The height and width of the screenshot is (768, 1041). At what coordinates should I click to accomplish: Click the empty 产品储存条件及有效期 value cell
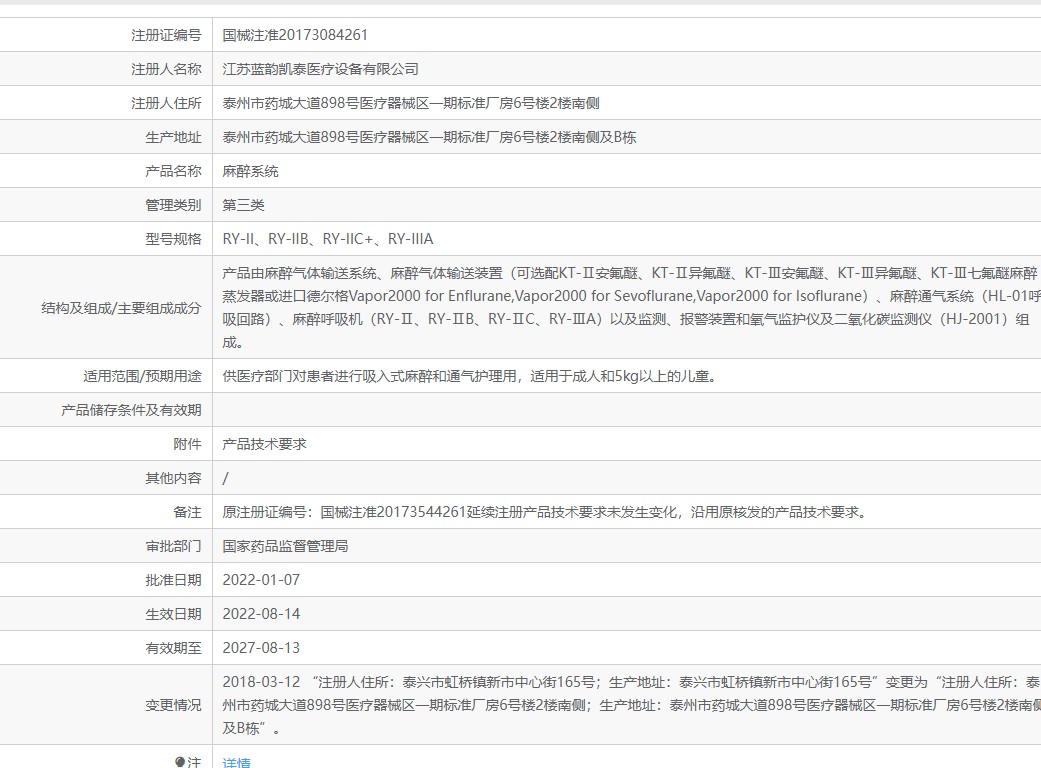pyautogui.click(x=626, y=410)
